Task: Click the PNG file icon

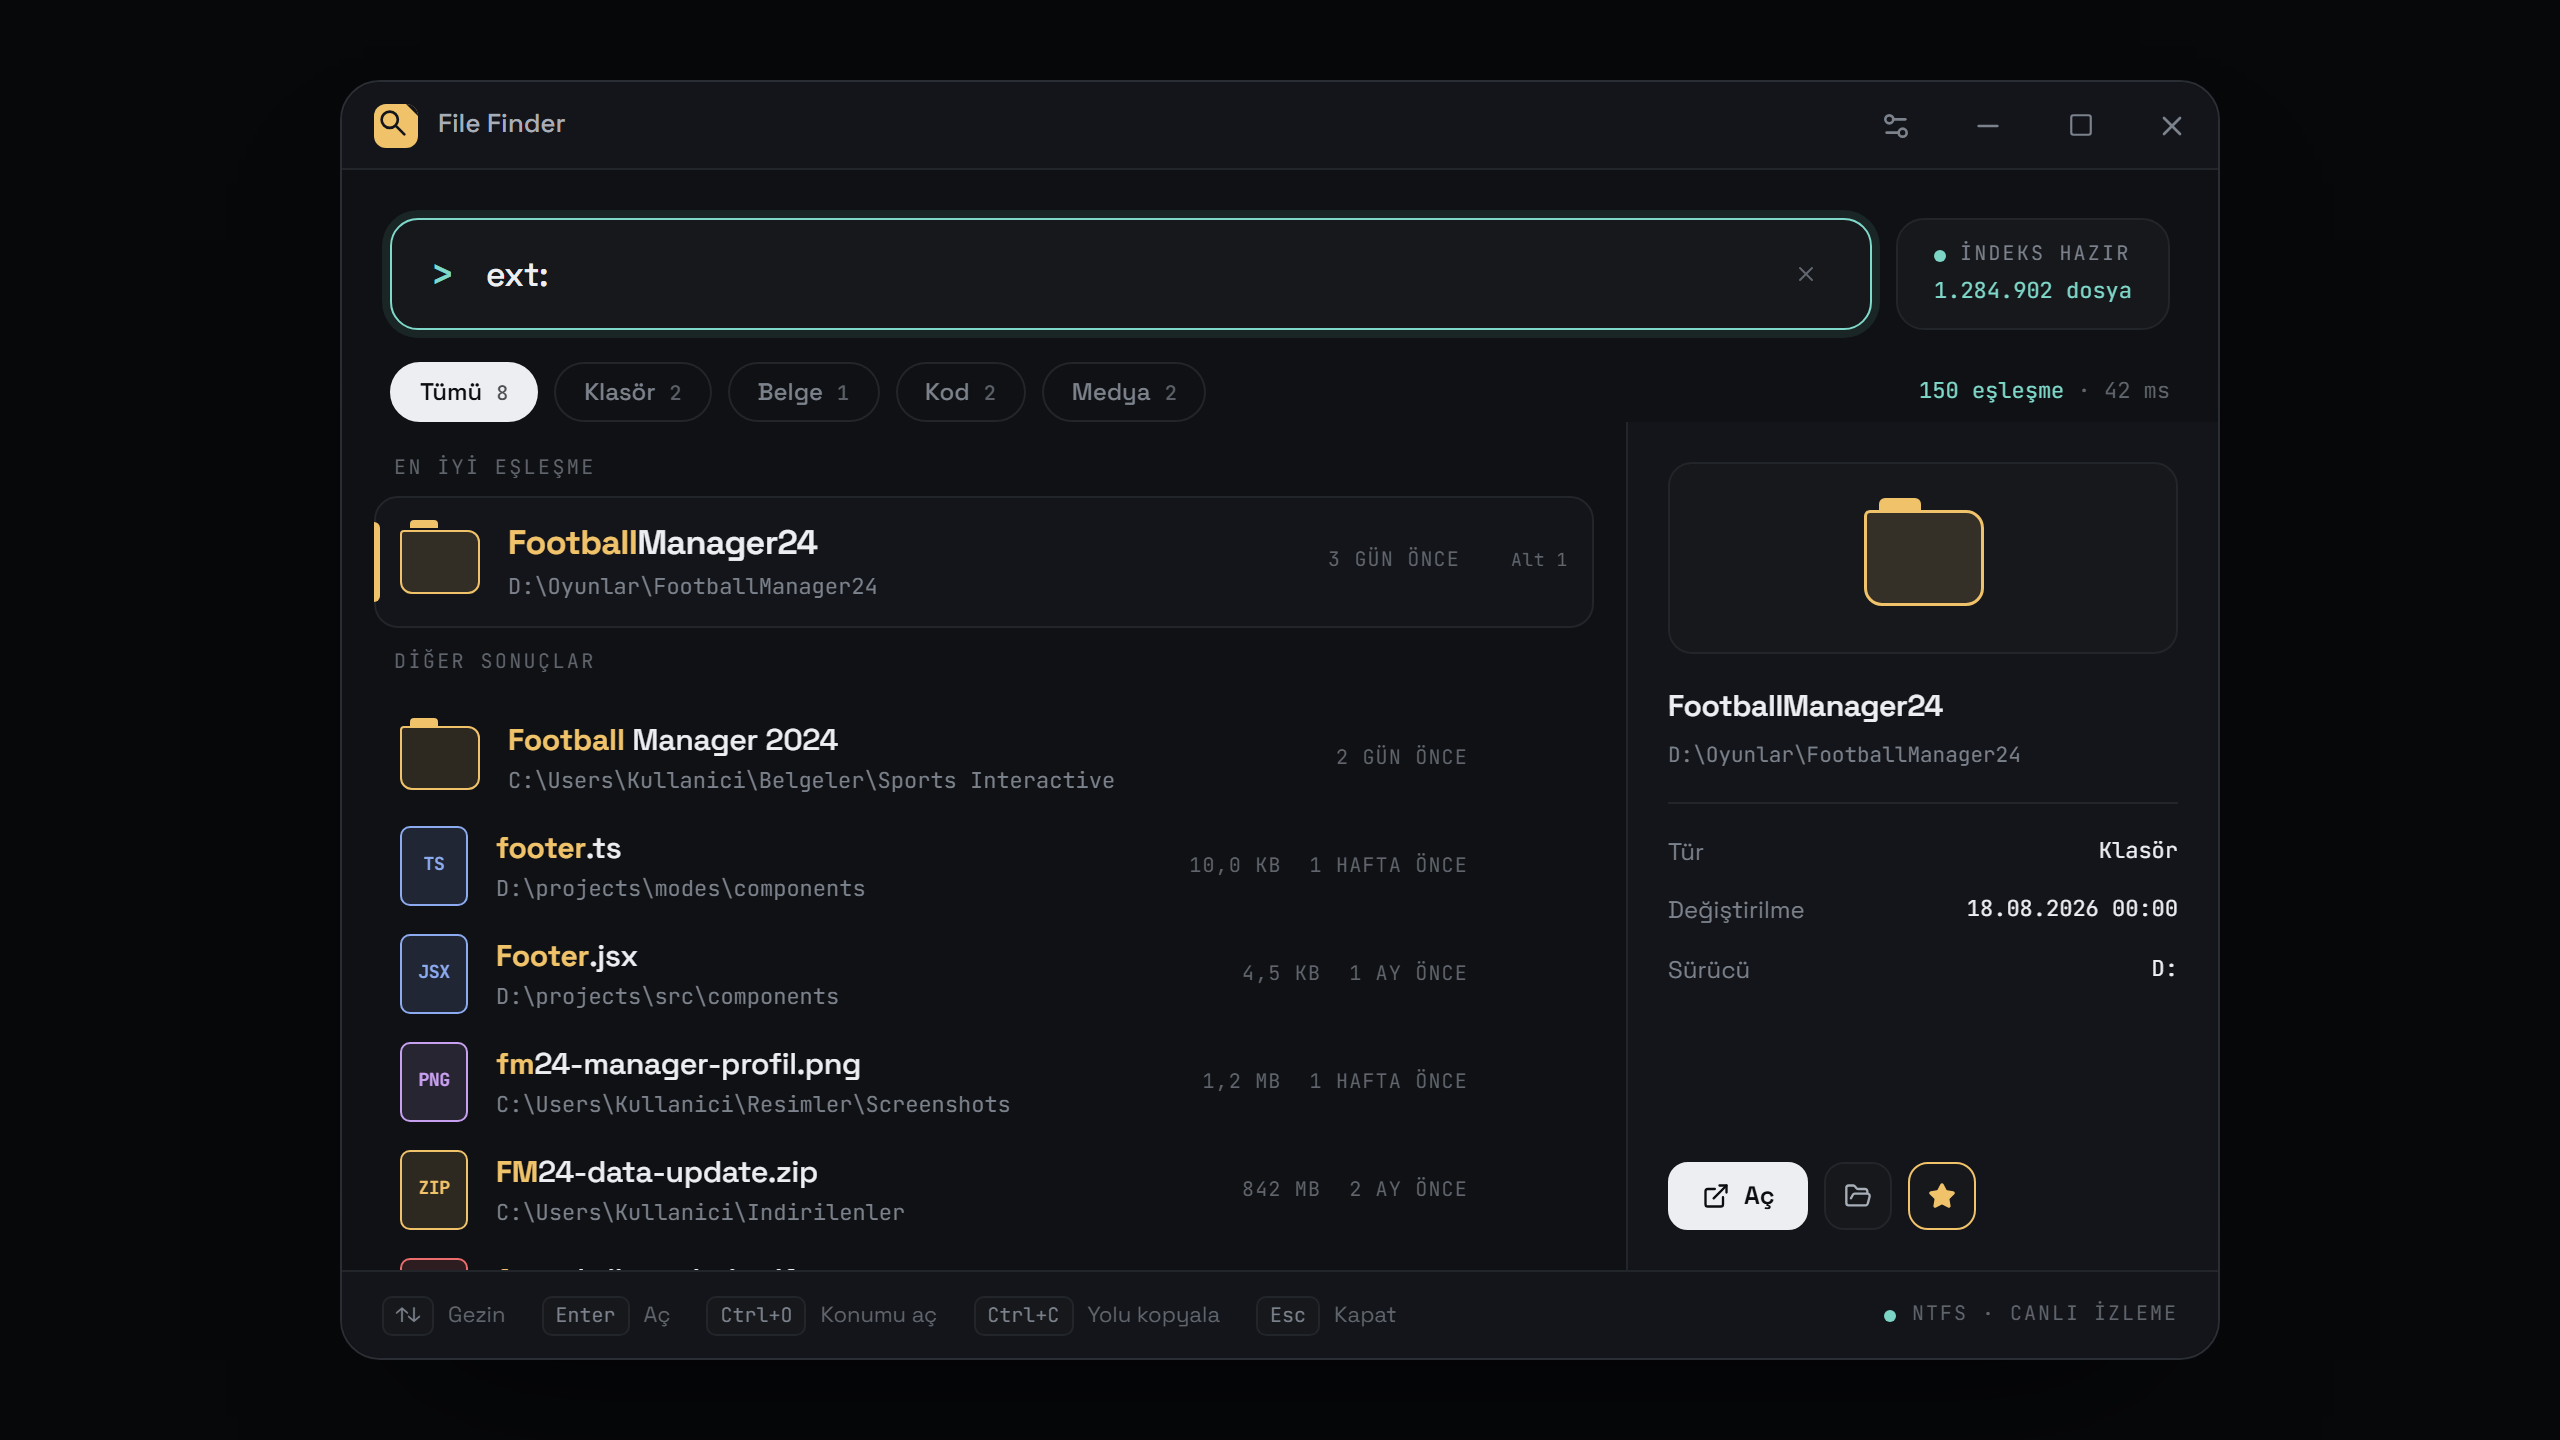Action: (434, 1081)
